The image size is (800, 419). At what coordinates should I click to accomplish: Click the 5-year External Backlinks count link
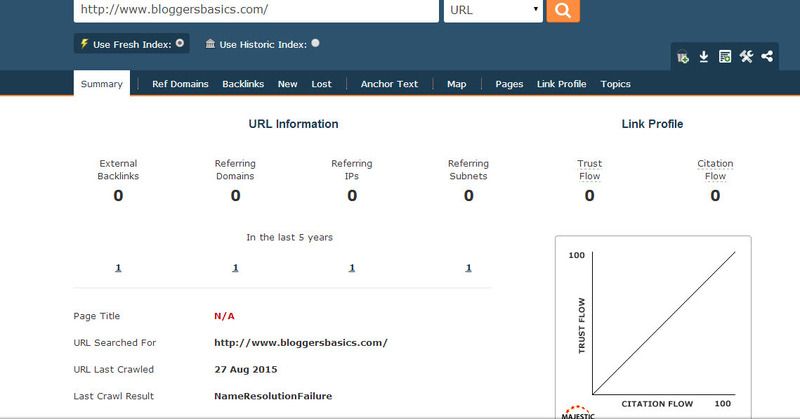[118, 267]
